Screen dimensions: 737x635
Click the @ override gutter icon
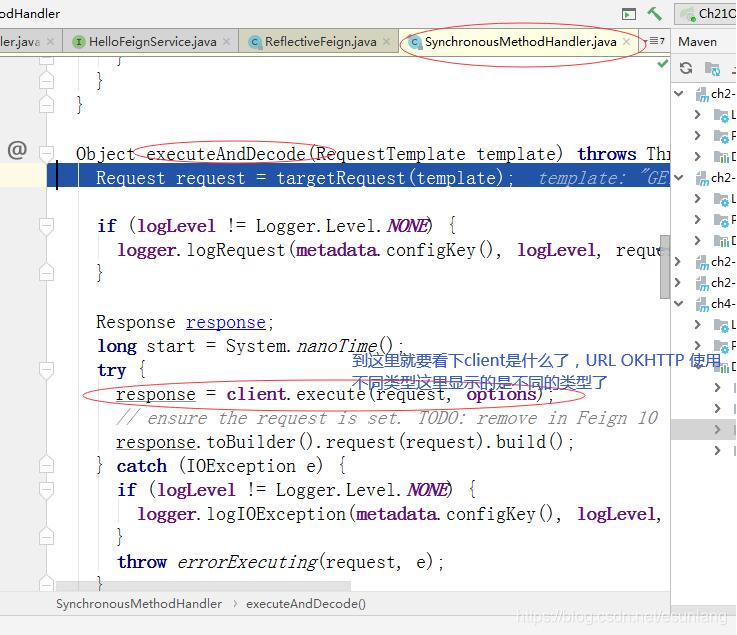(17, 150)
